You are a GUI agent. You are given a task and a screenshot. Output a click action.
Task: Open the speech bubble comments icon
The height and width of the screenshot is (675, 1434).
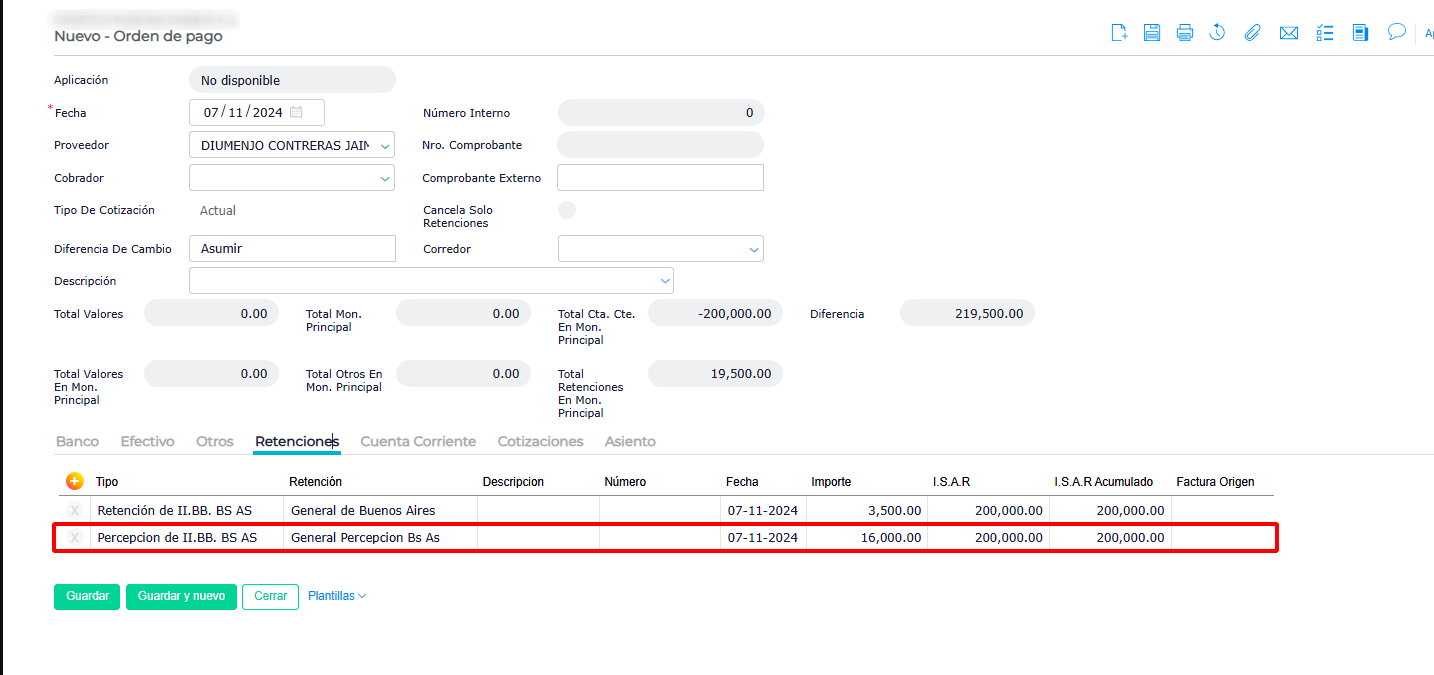1397,32
